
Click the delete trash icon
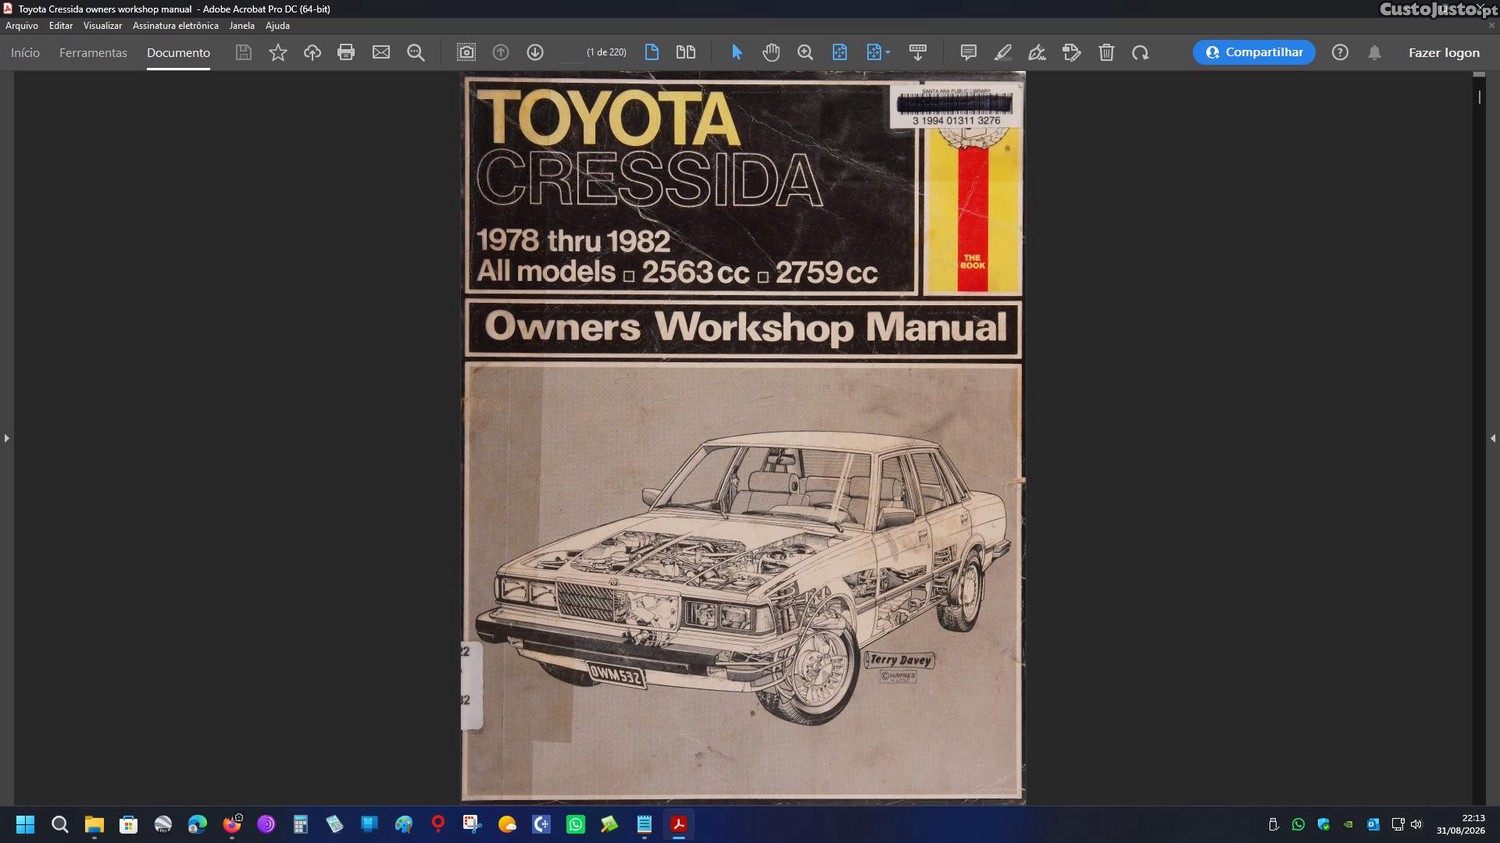(x=1106, y=52)
